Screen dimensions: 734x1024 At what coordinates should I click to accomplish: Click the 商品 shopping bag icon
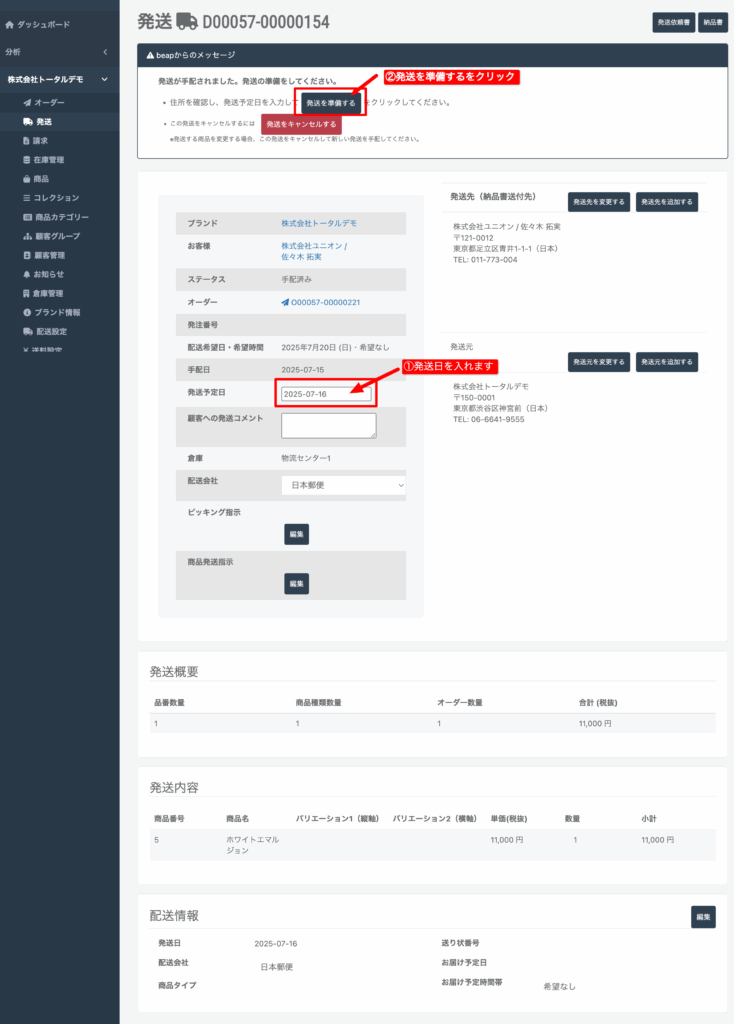click(x=28, y=179)
